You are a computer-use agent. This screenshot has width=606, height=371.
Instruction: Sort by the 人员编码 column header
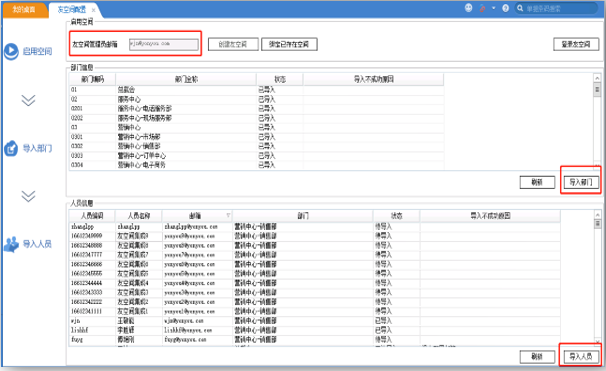[x=92, y=216]
